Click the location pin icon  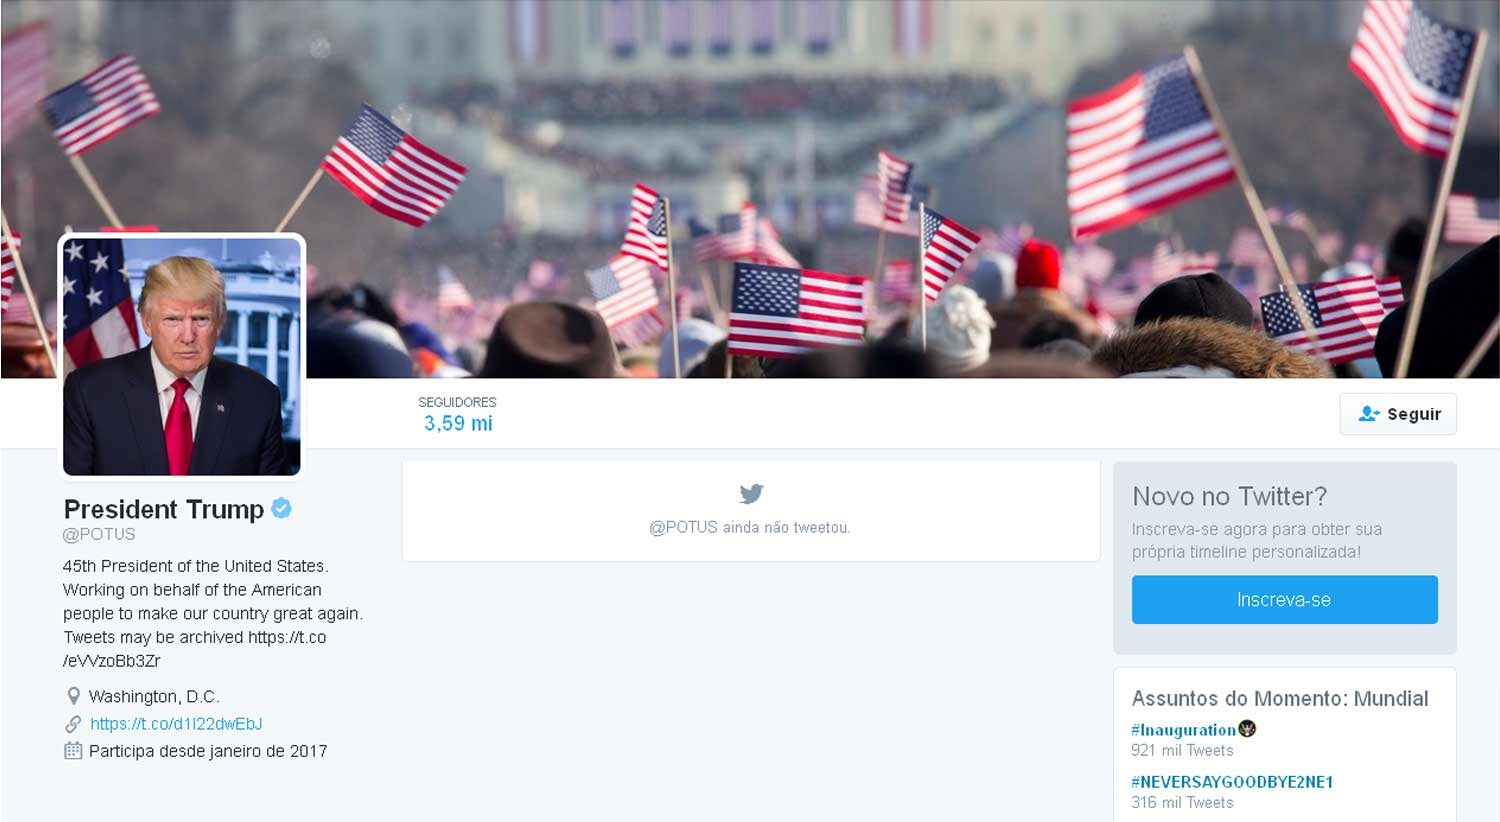coord(73,696)
